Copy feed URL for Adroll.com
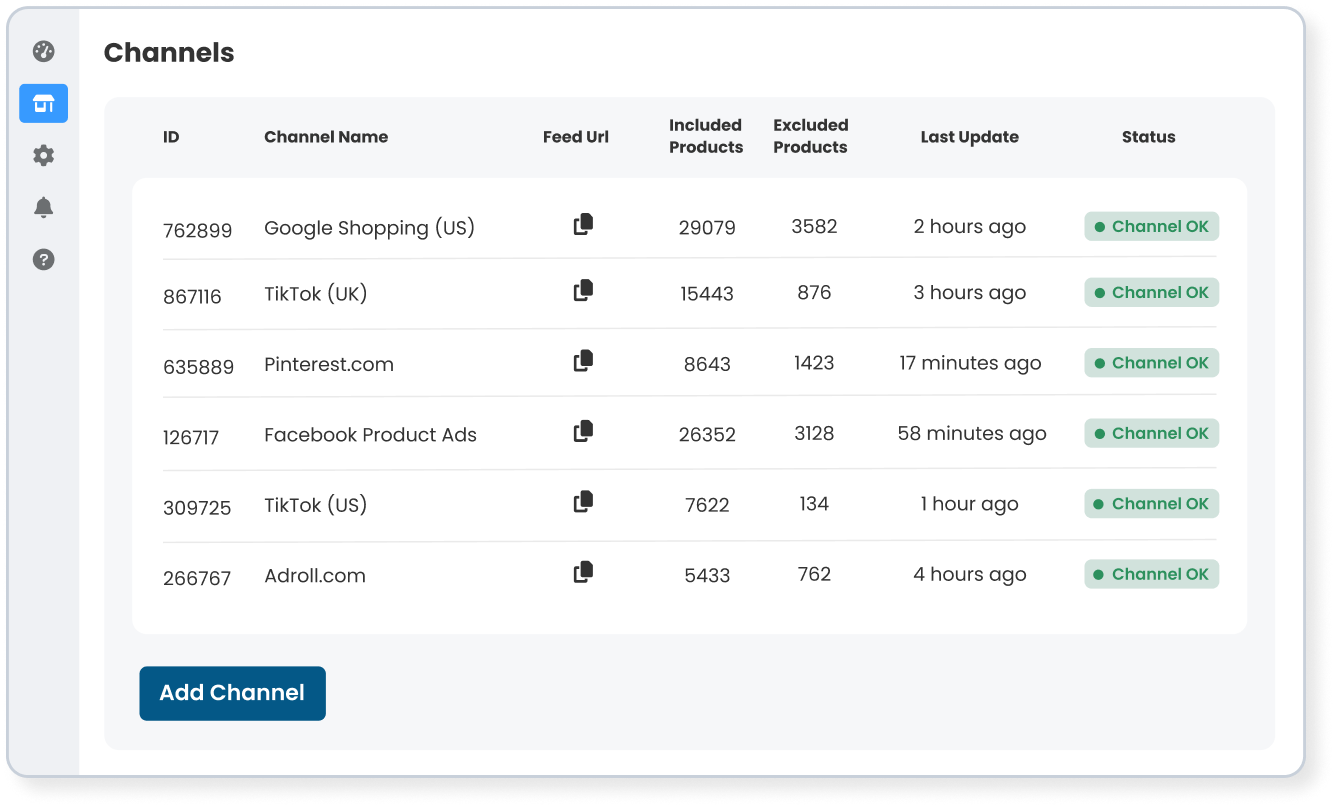1336x808 pixels. (x=583, y=573)
